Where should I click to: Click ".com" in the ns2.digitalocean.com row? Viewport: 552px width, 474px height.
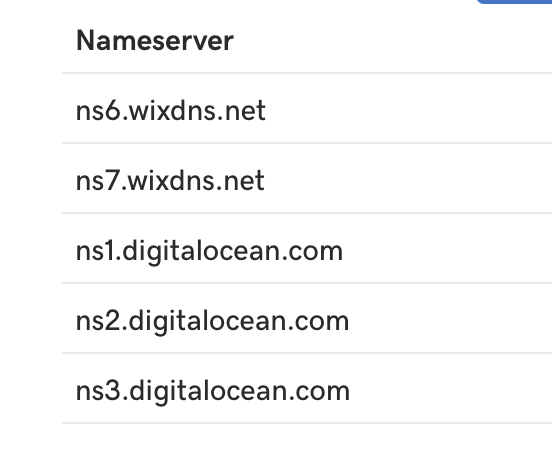(318, 323)
